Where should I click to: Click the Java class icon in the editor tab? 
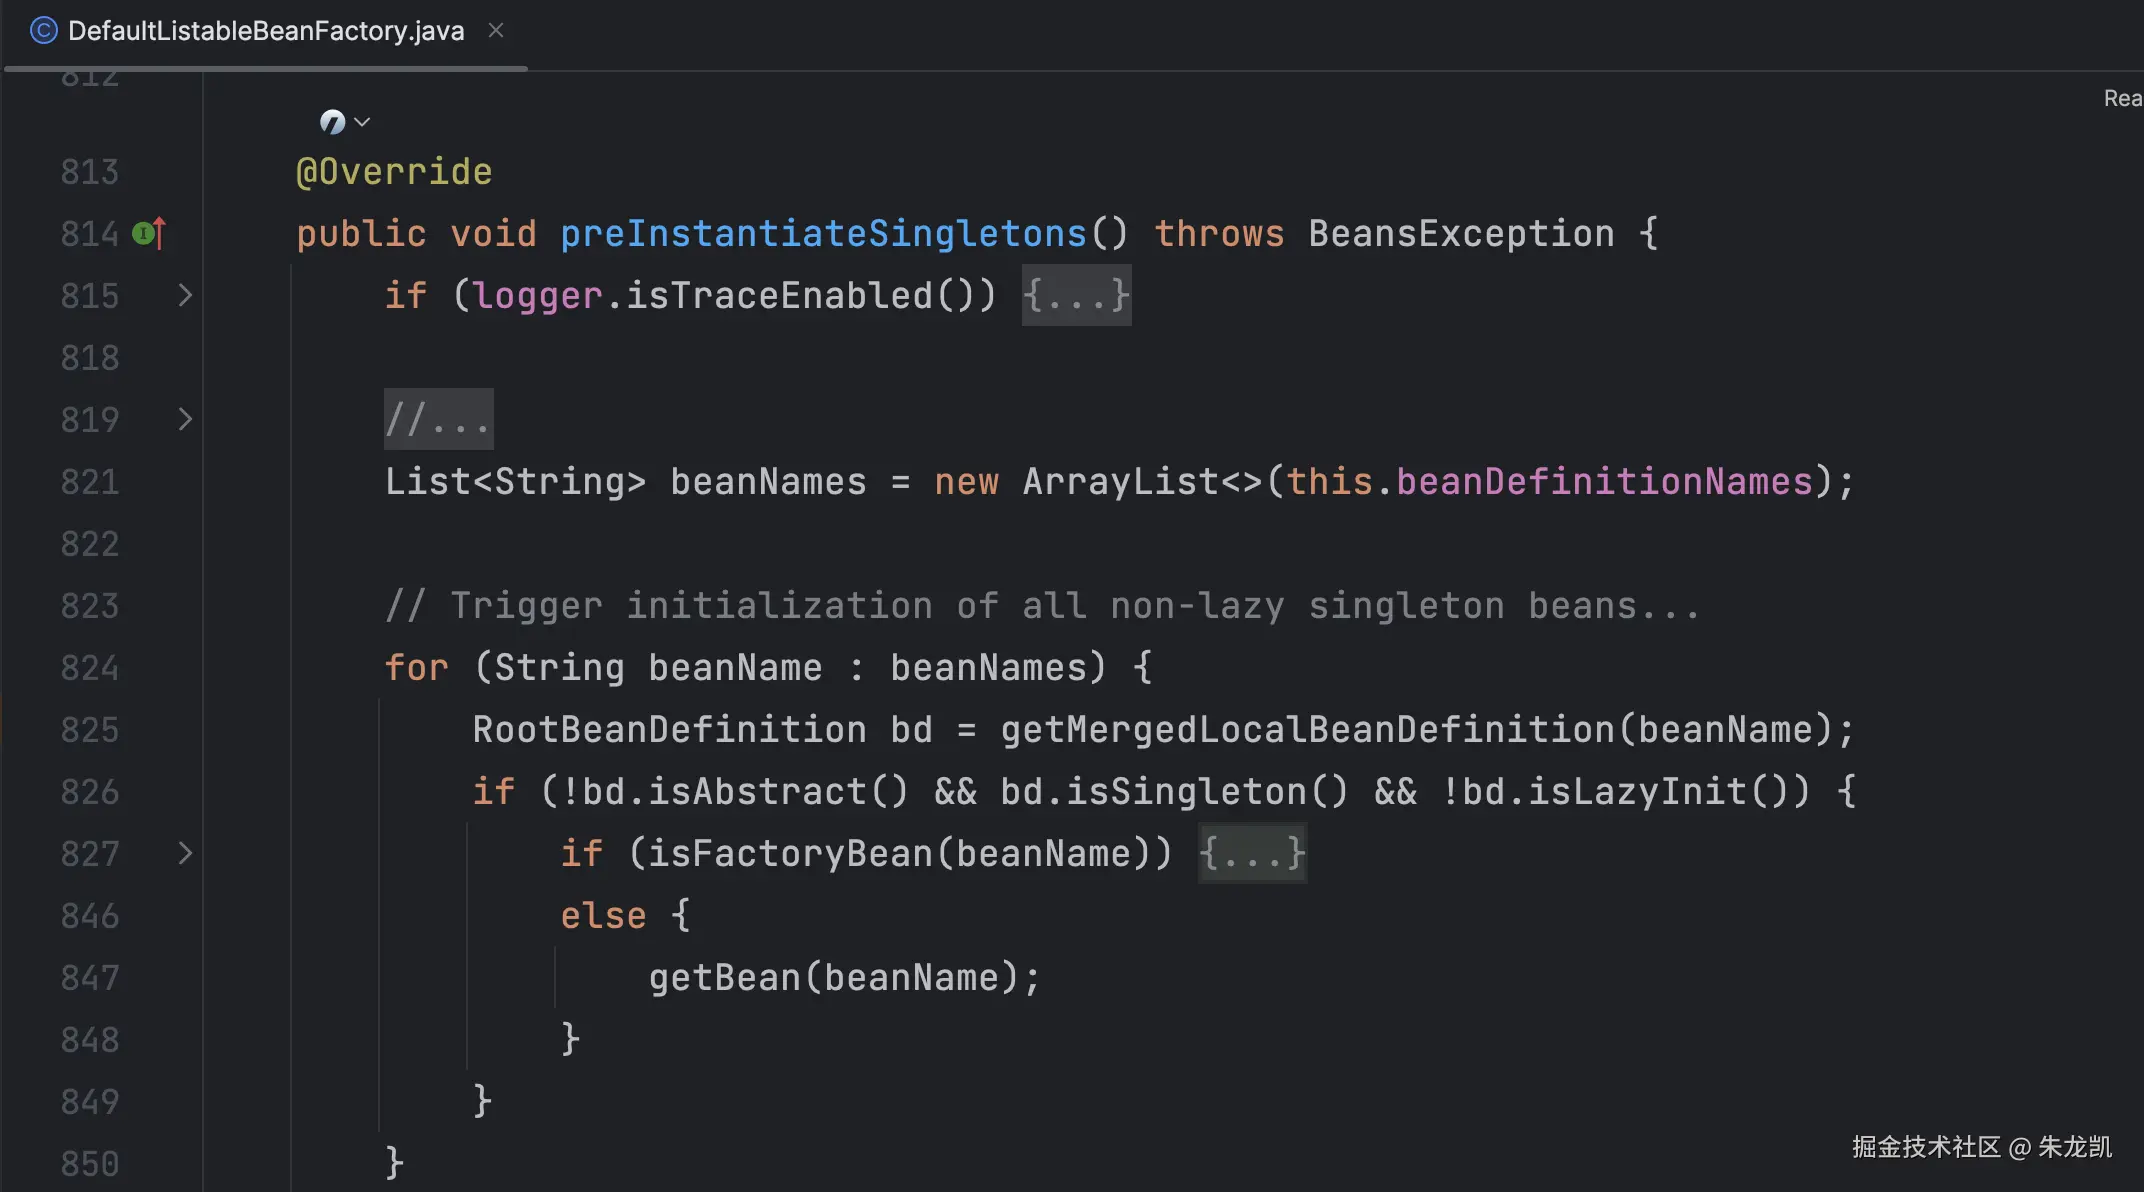click(x=43, y=31)
